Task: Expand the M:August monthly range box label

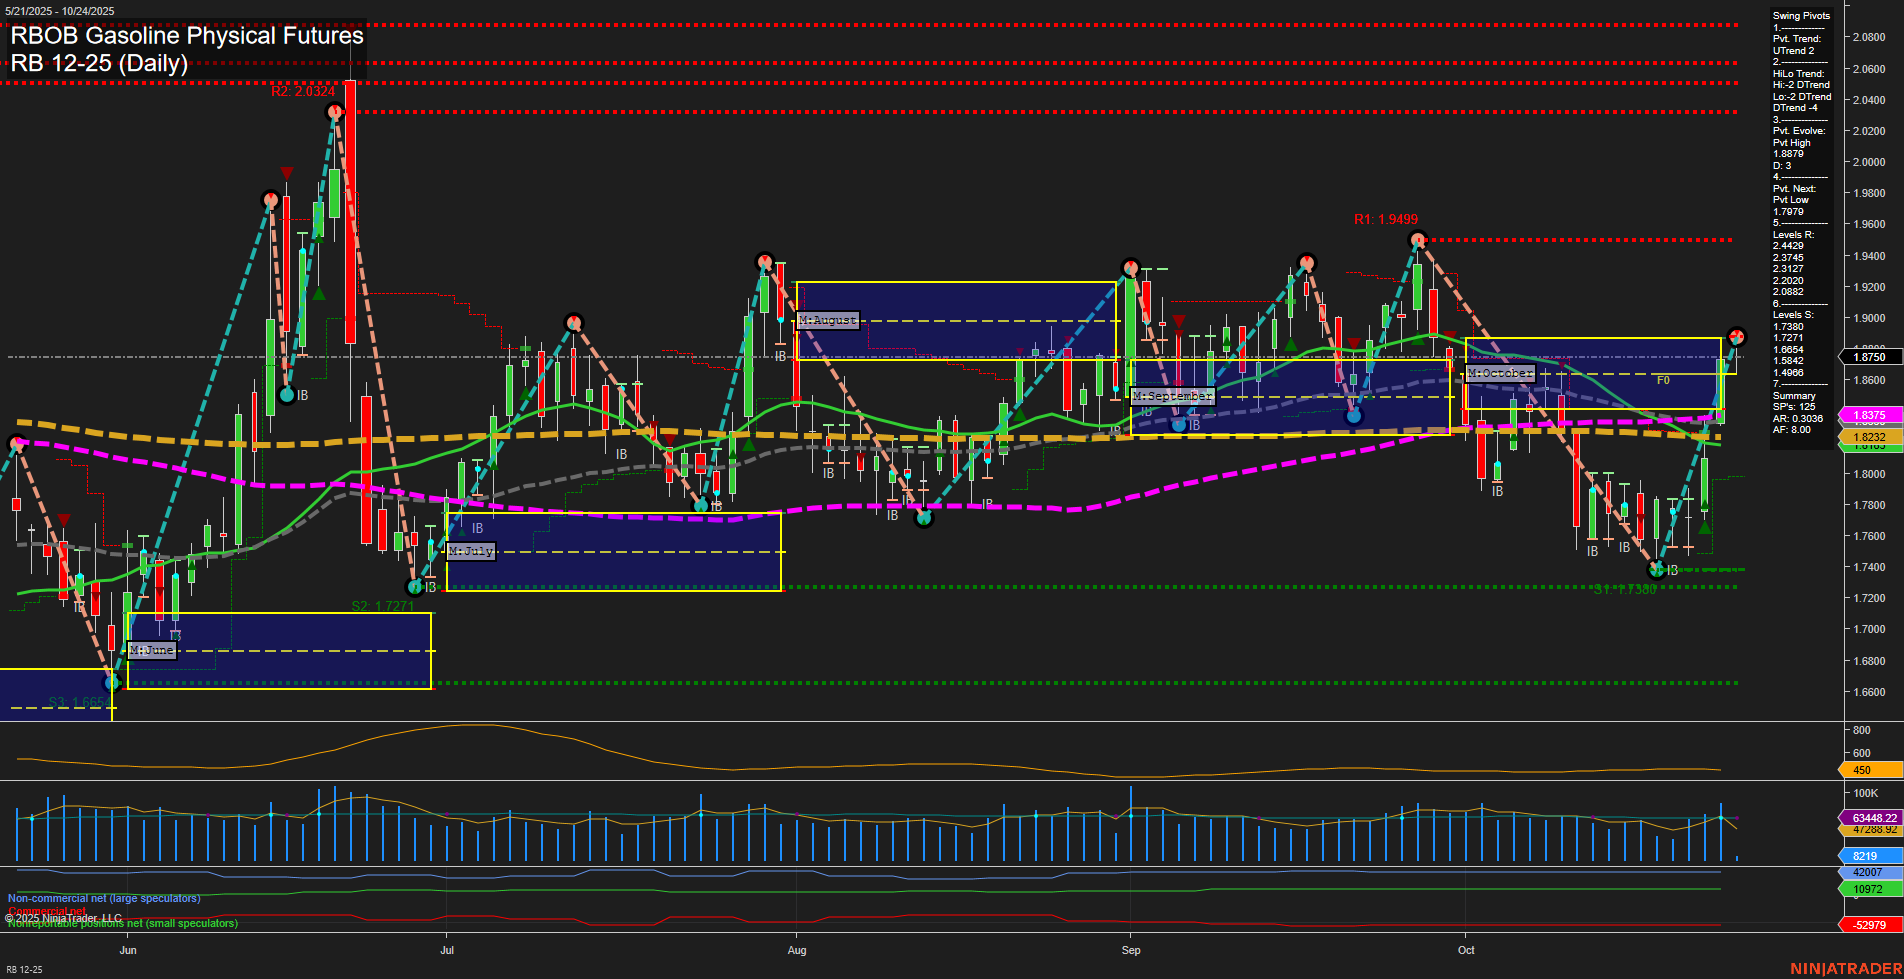Action: tap(826, 321)
